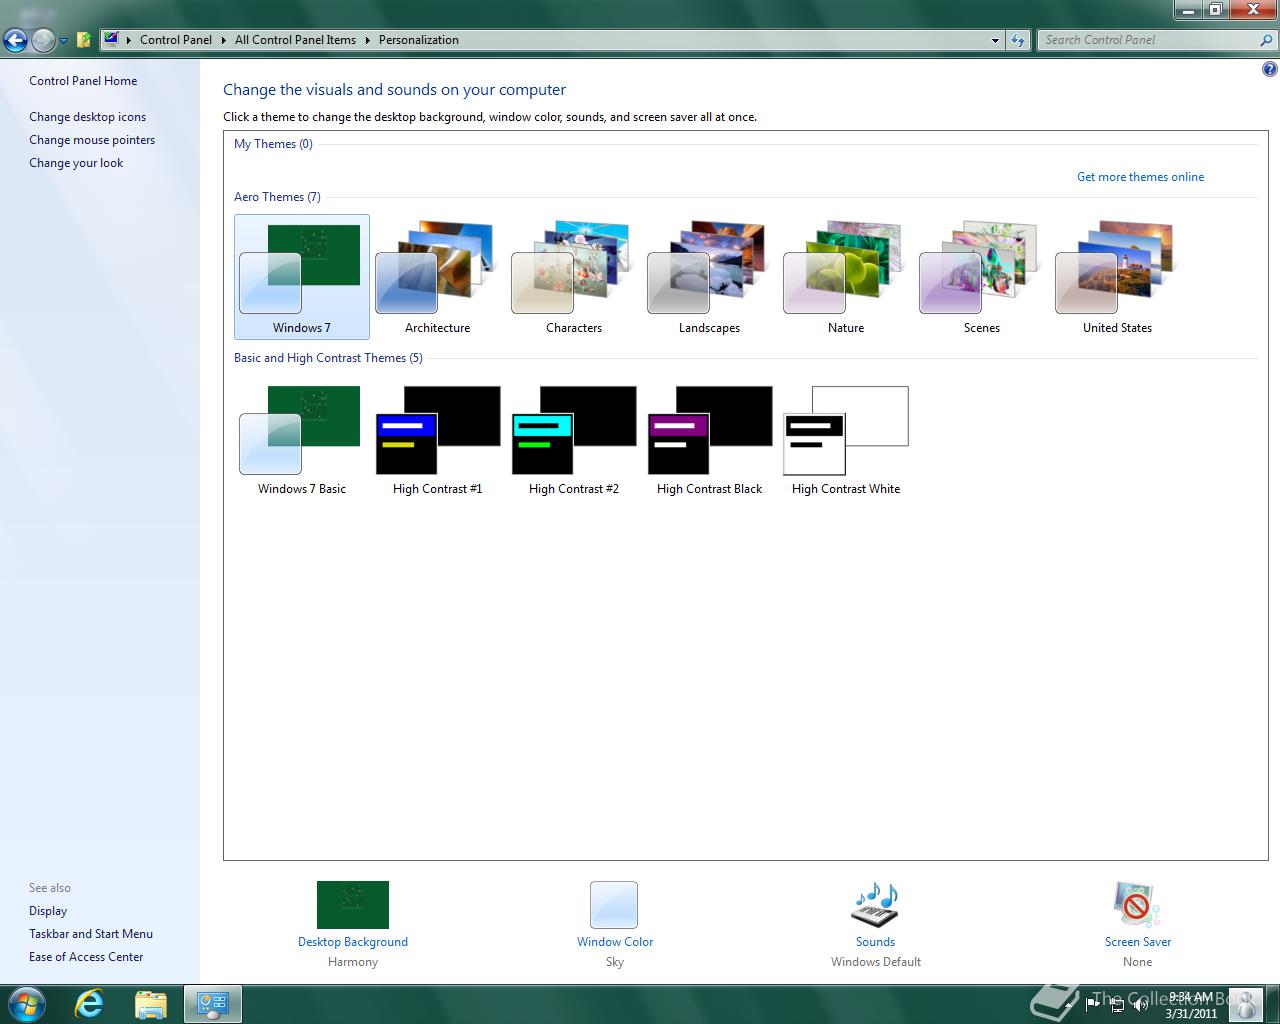Open Change mouse pointers link
Screen dimensions: 1280x1024
[x=92, y=140]
